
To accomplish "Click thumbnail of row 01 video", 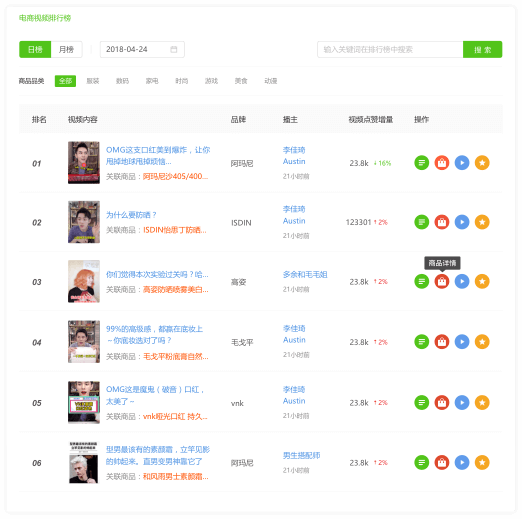I will 84,162.
